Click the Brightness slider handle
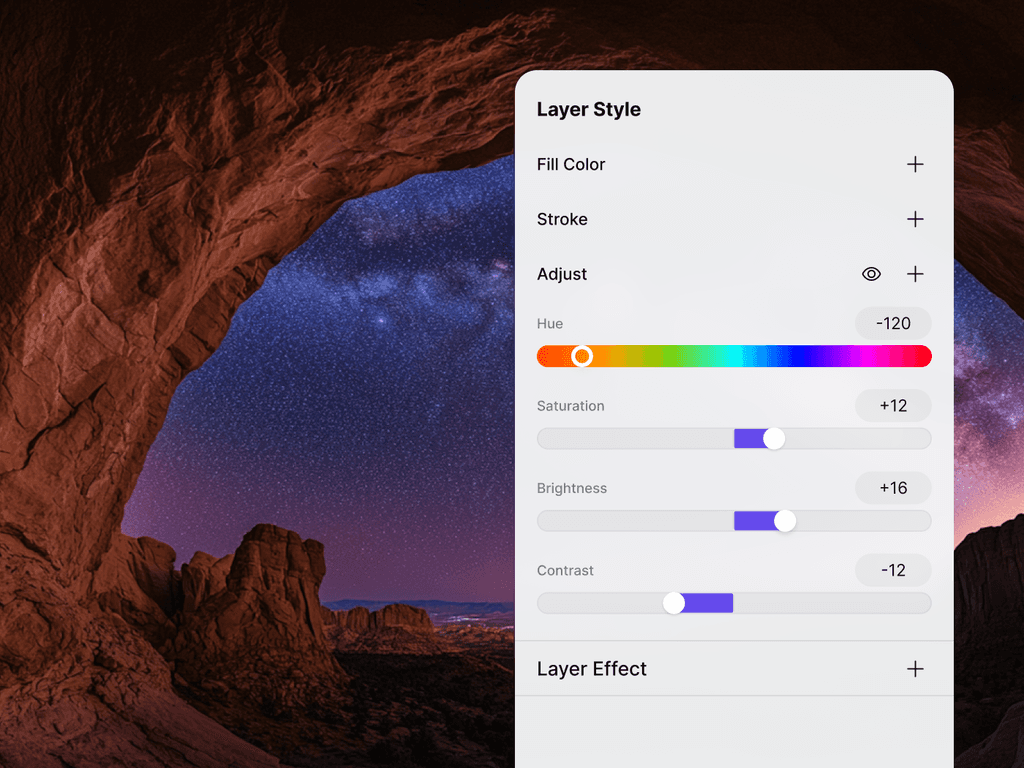This screenshot has height=768, width=1024. coord(786,520)
